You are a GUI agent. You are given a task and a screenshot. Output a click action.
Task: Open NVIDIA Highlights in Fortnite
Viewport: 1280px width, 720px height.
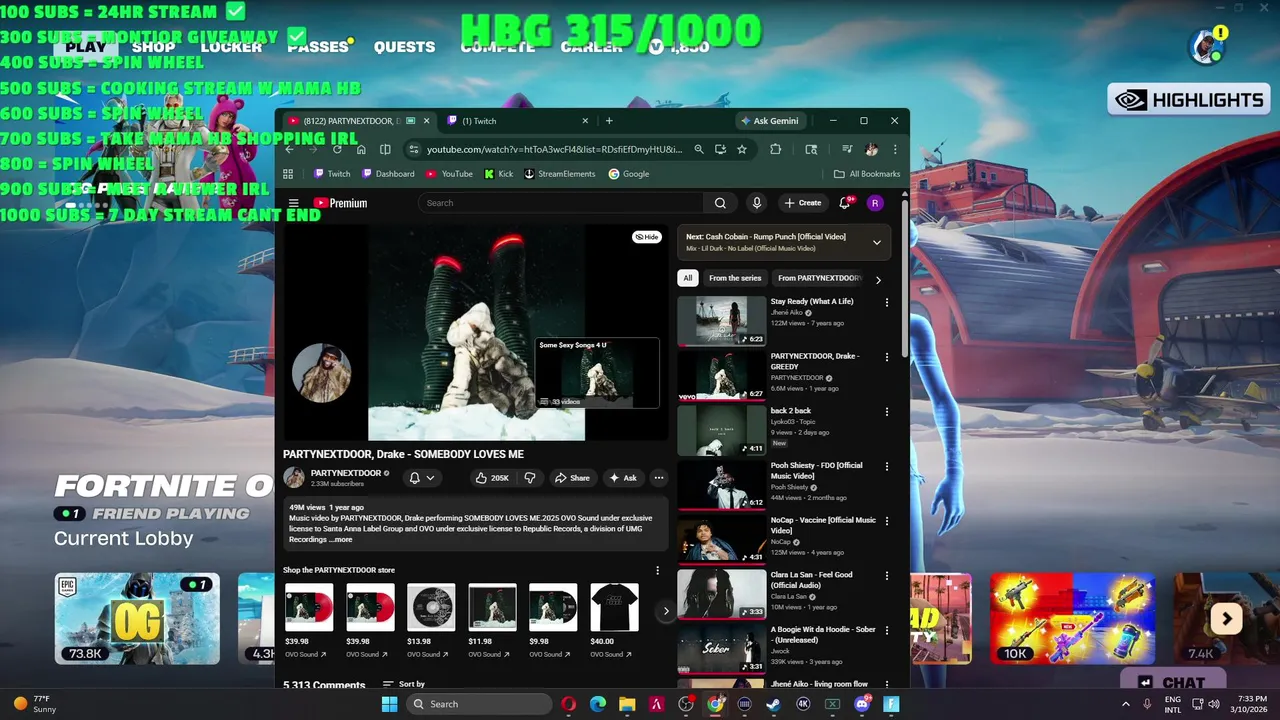[1189, 100]
